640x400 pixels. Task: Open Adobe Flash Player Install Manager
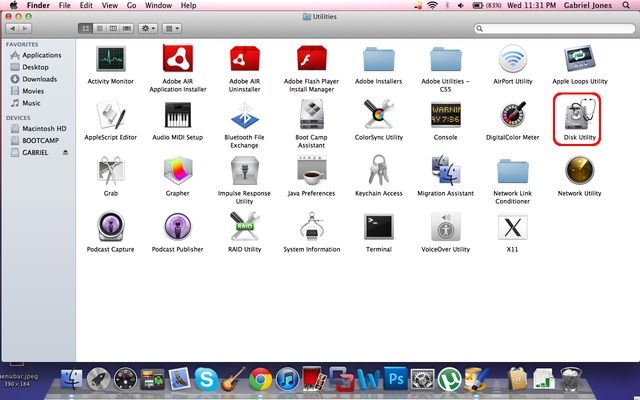tap(311, 58)
